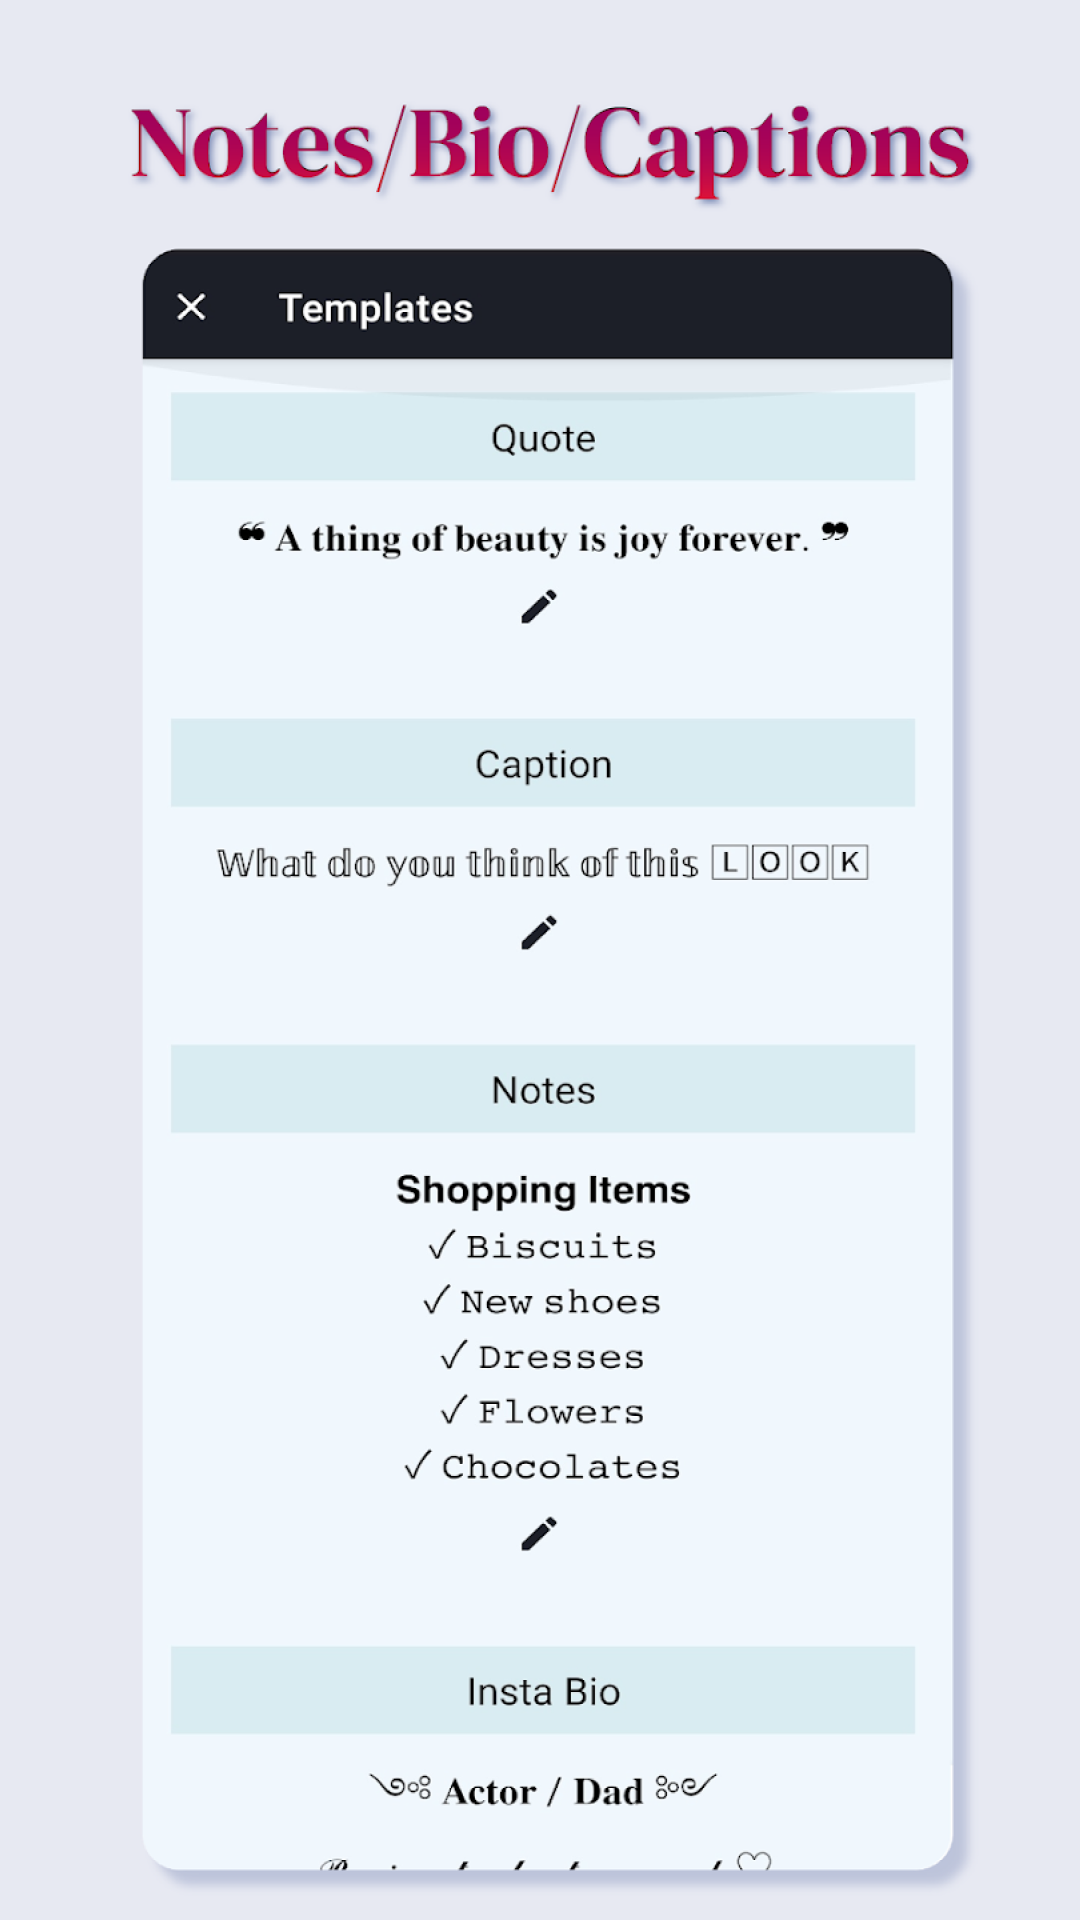Tap the 'A thing of beauty' quote text
The width and height of the screenshot is (1080, 1920).
pyautogui.click(x=543, y=538)
